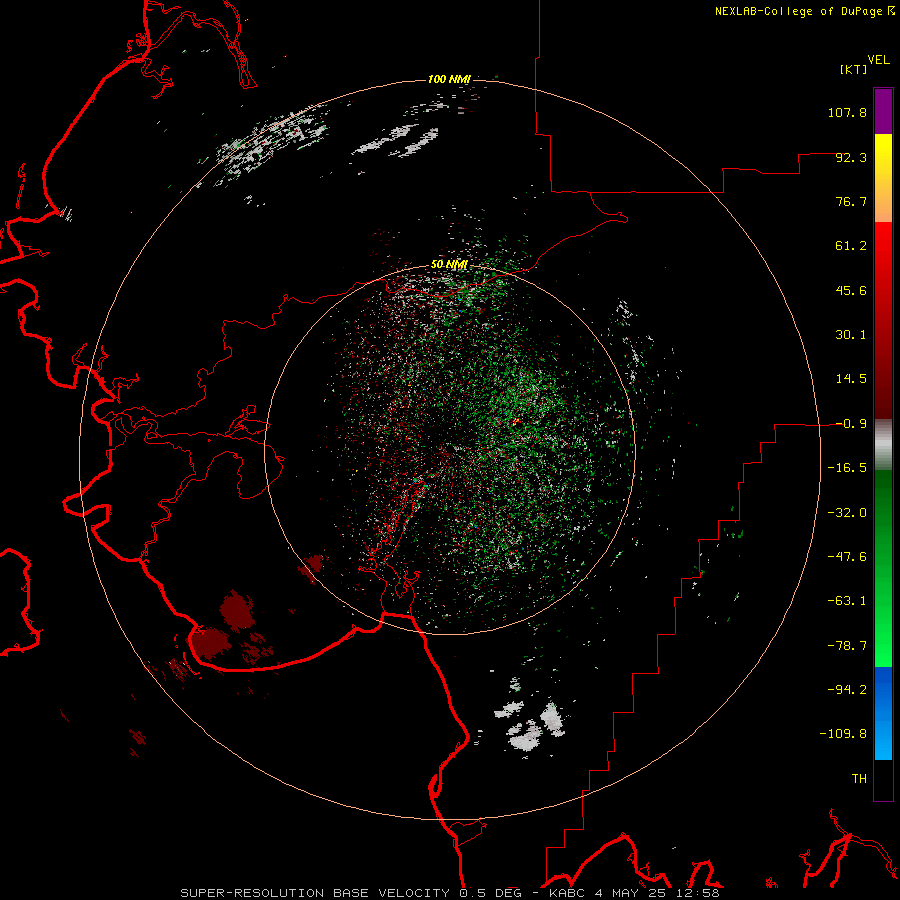Click the 45.6 scale label
The height and width of the screenshot is (900, 900).
tap(851, 290)
